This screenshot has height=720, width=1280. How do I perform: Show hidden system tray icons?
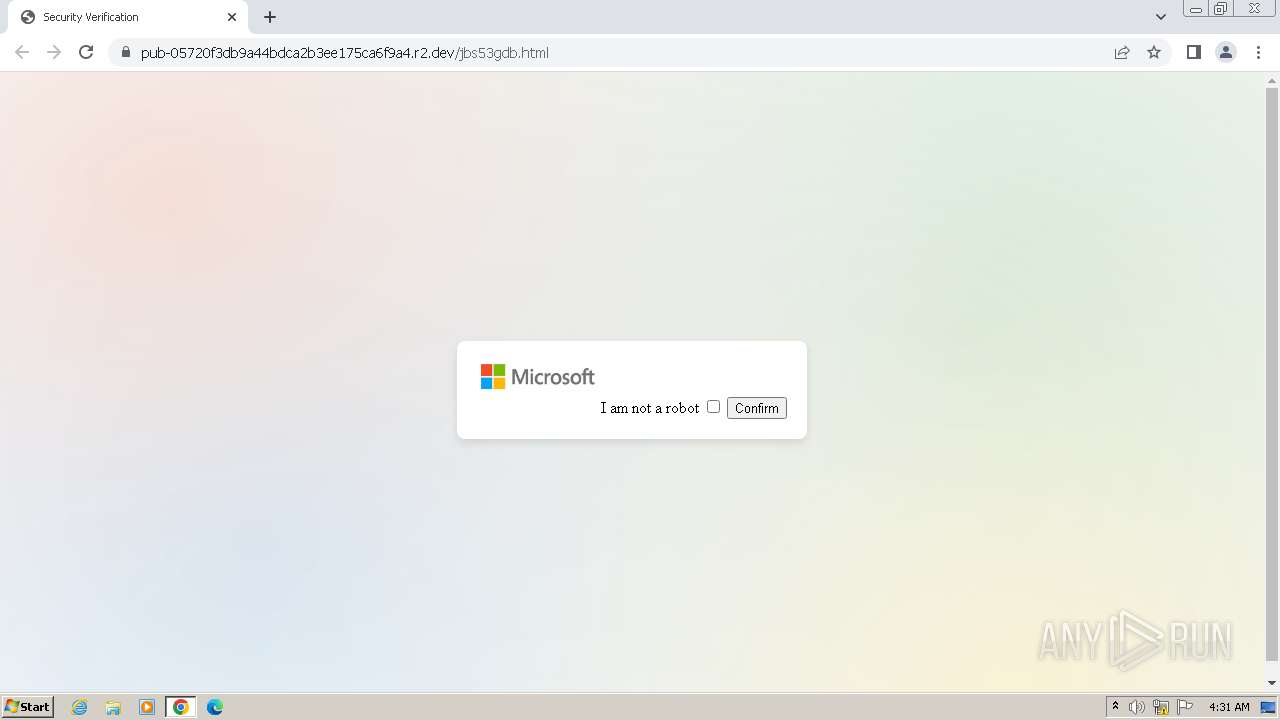coord(1116,707)
